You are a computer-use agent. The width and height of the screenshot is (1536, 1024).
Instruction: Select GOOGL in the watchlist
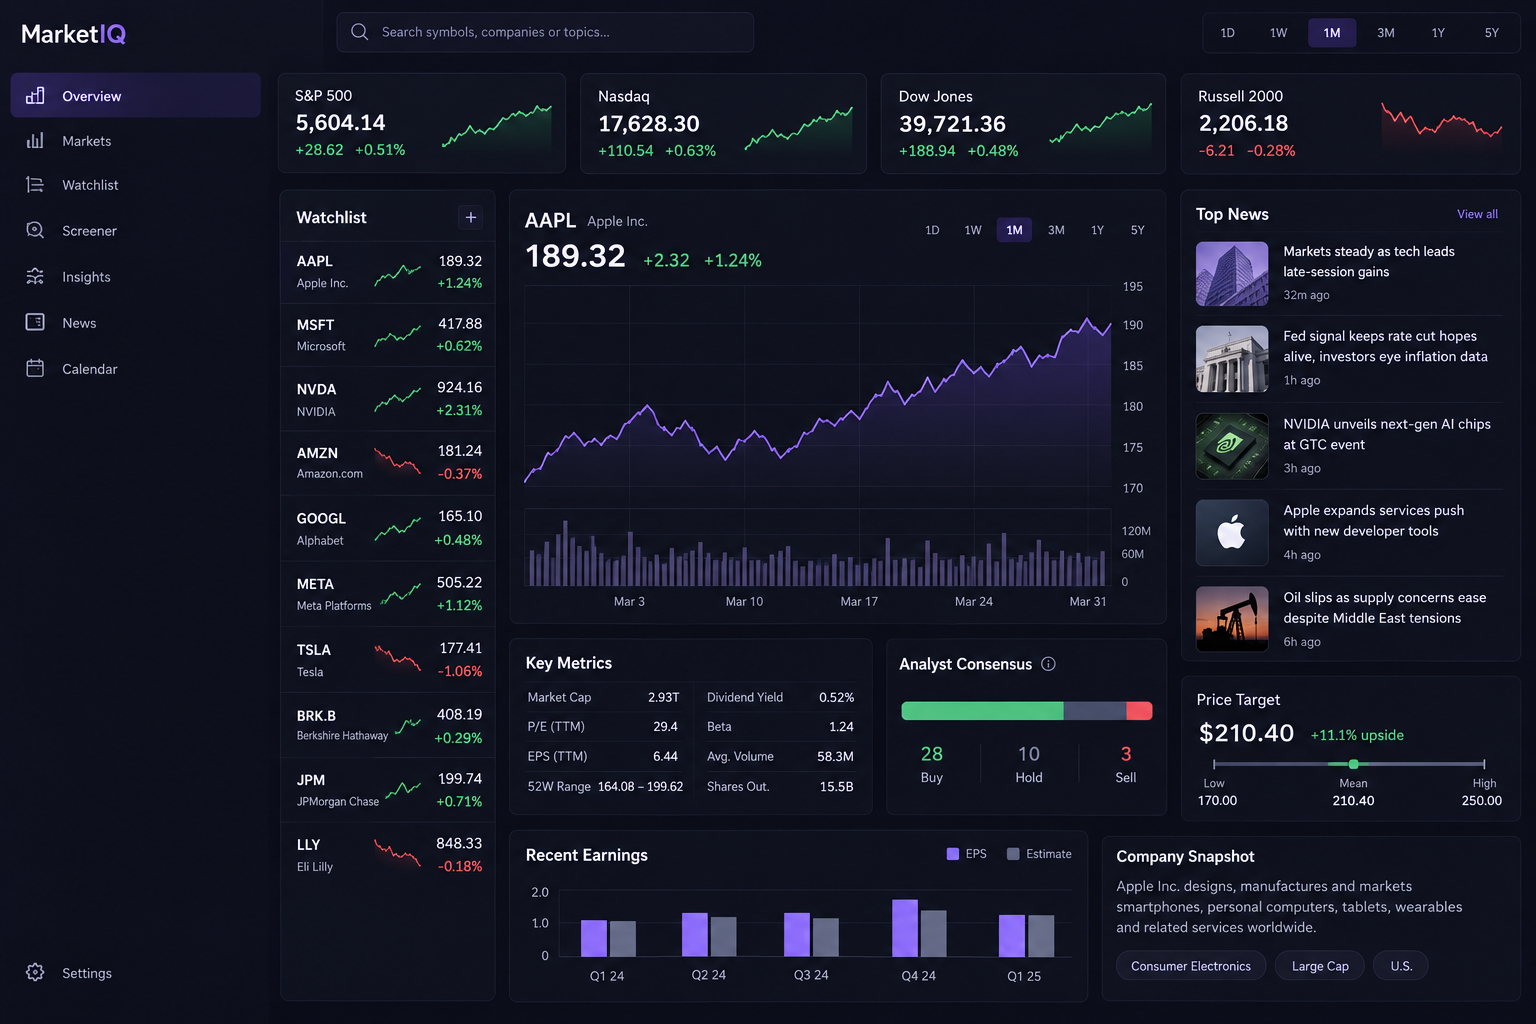[x=388, y=529]
